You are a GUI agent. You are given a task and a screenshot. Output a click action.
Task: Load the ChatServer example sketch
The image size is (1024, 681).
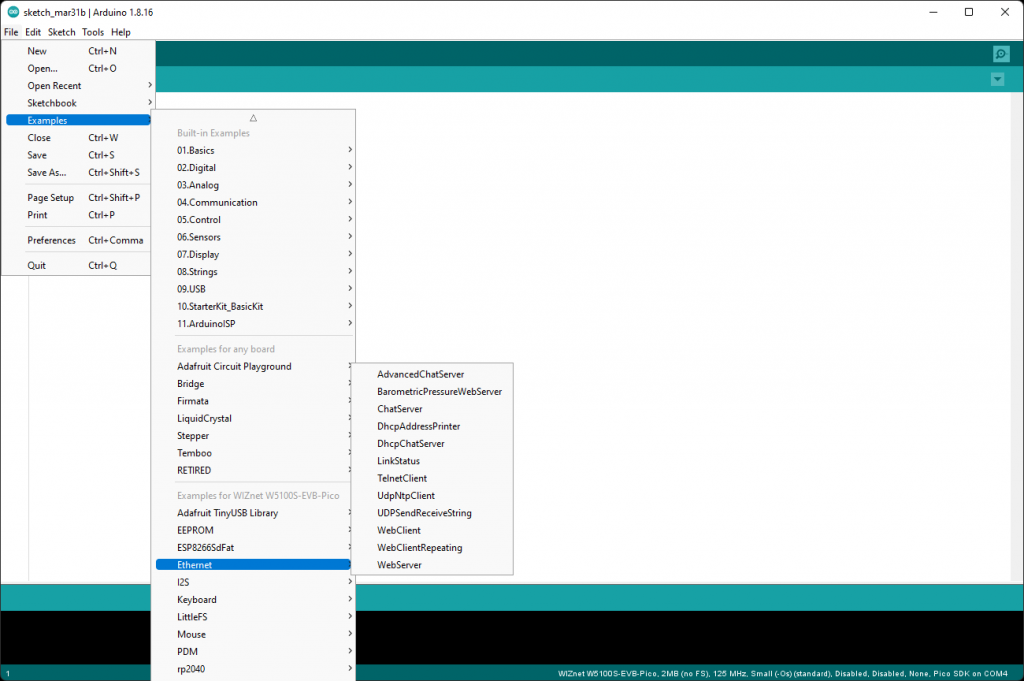tap(432, 409)
